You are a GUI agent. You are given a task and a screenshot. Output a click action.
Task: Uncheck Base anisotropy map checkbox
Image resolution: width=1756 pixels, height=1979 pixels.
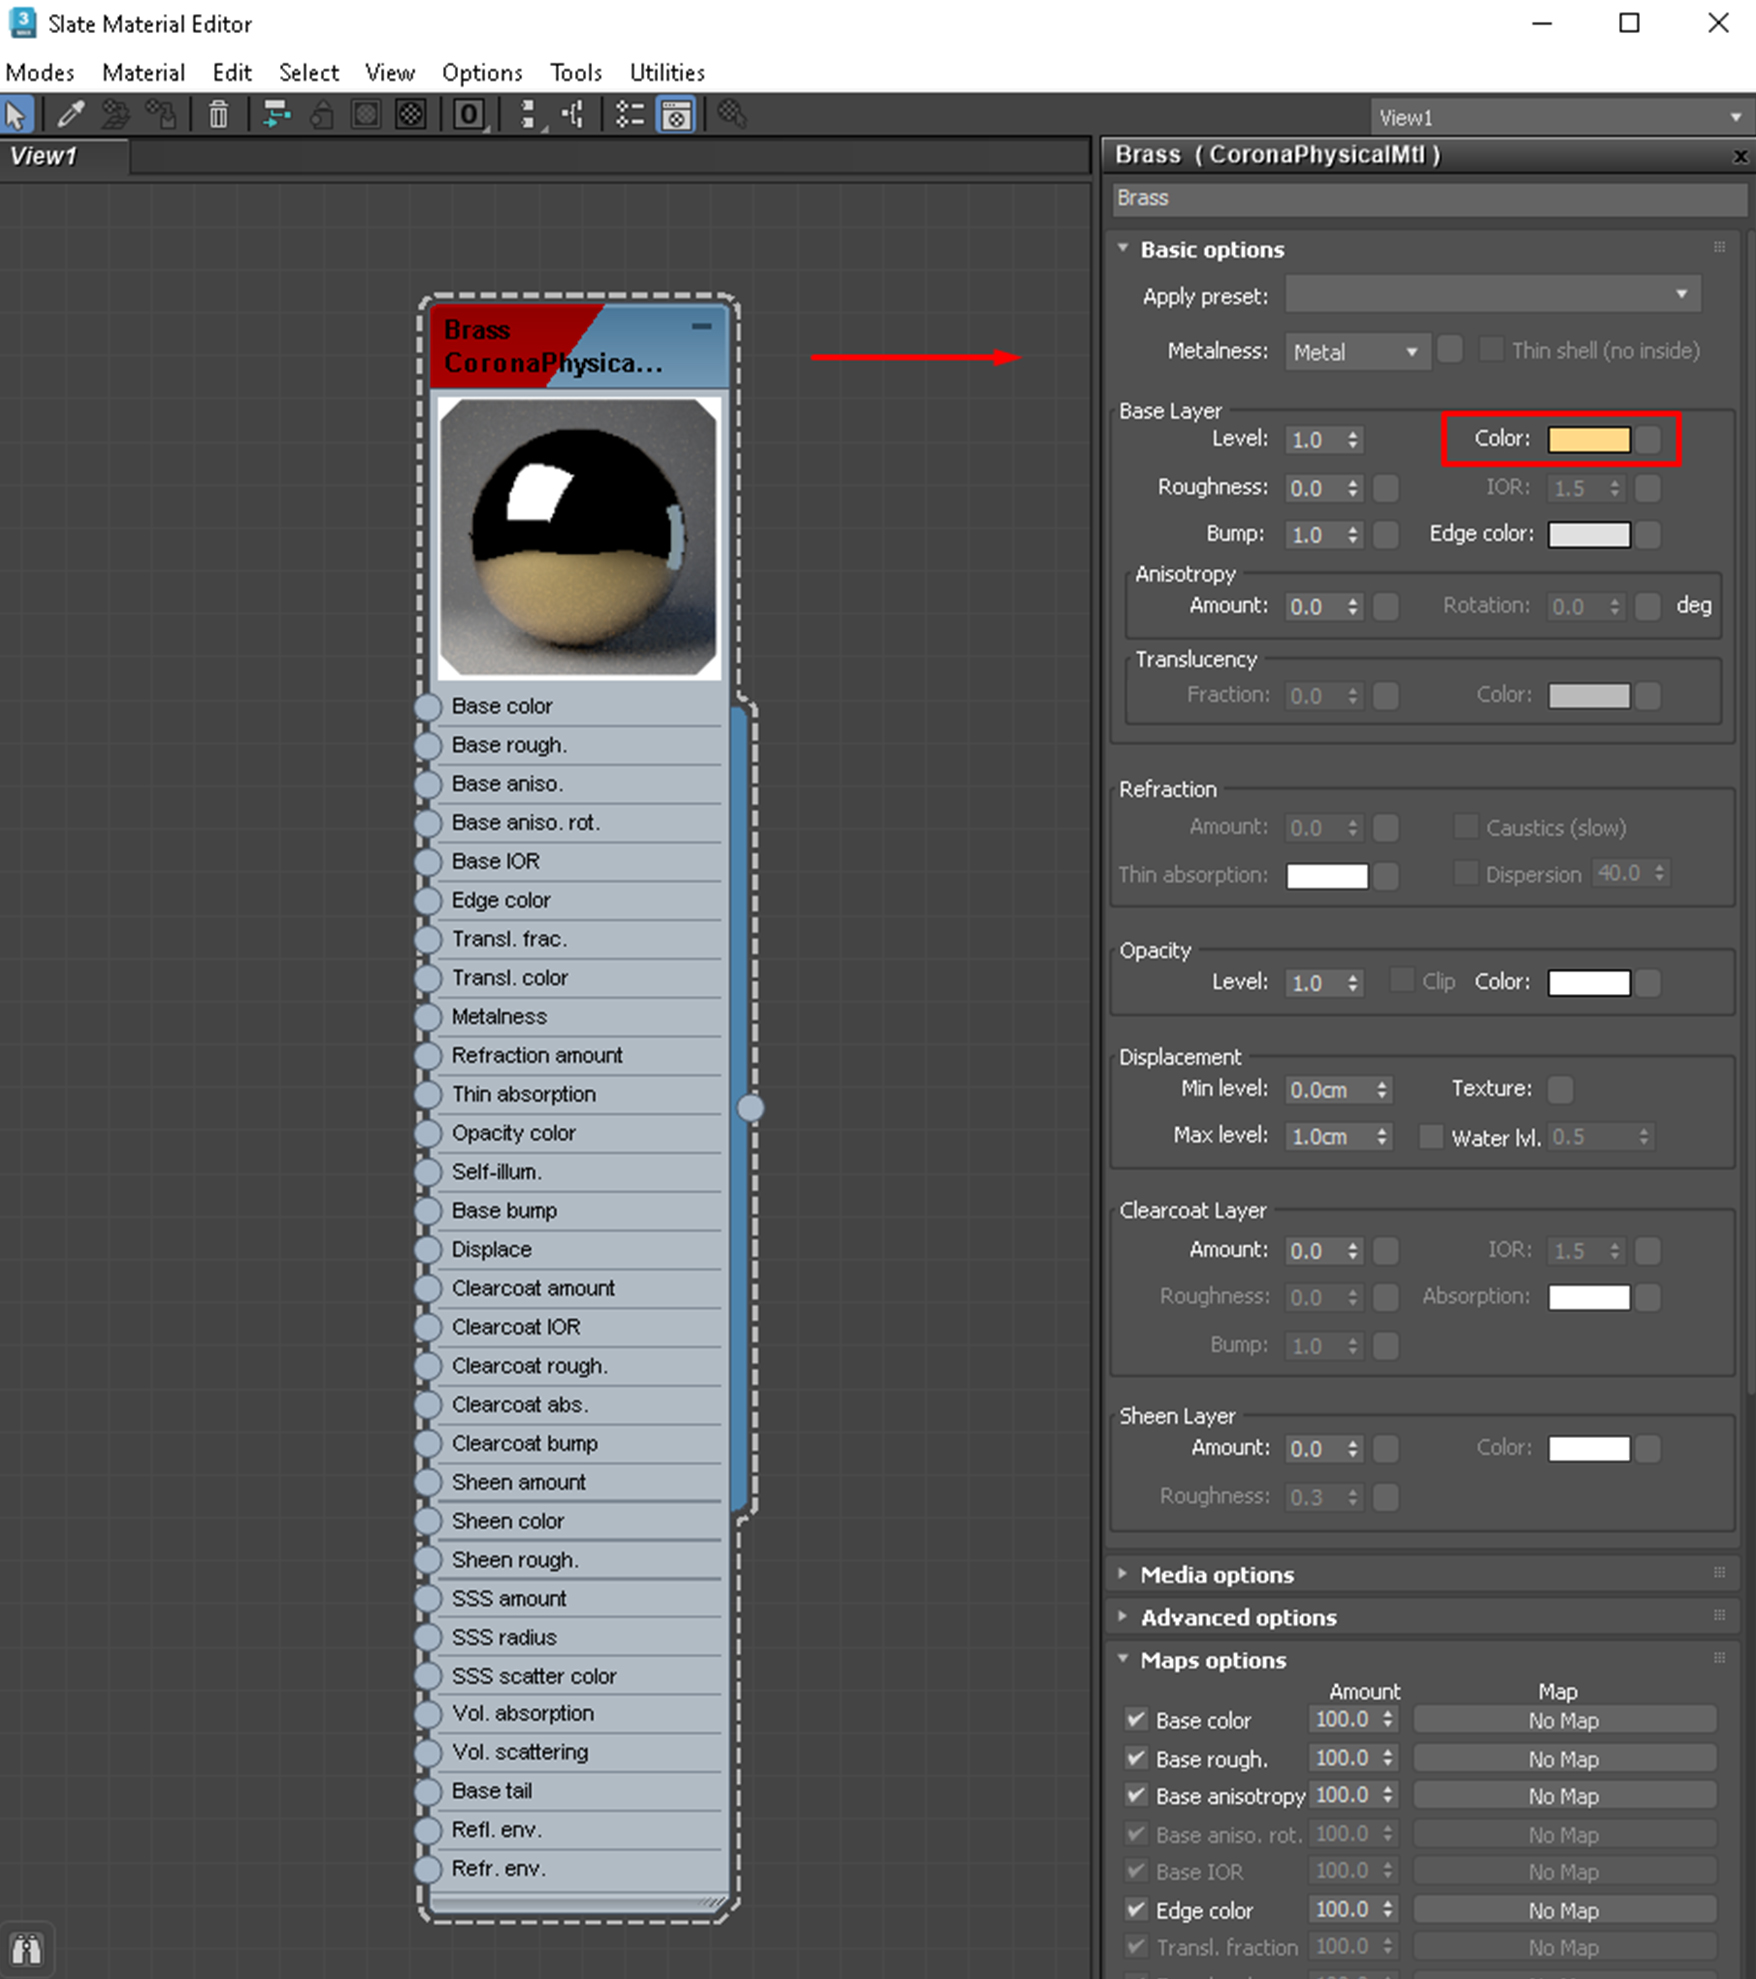(1135, 1795)
